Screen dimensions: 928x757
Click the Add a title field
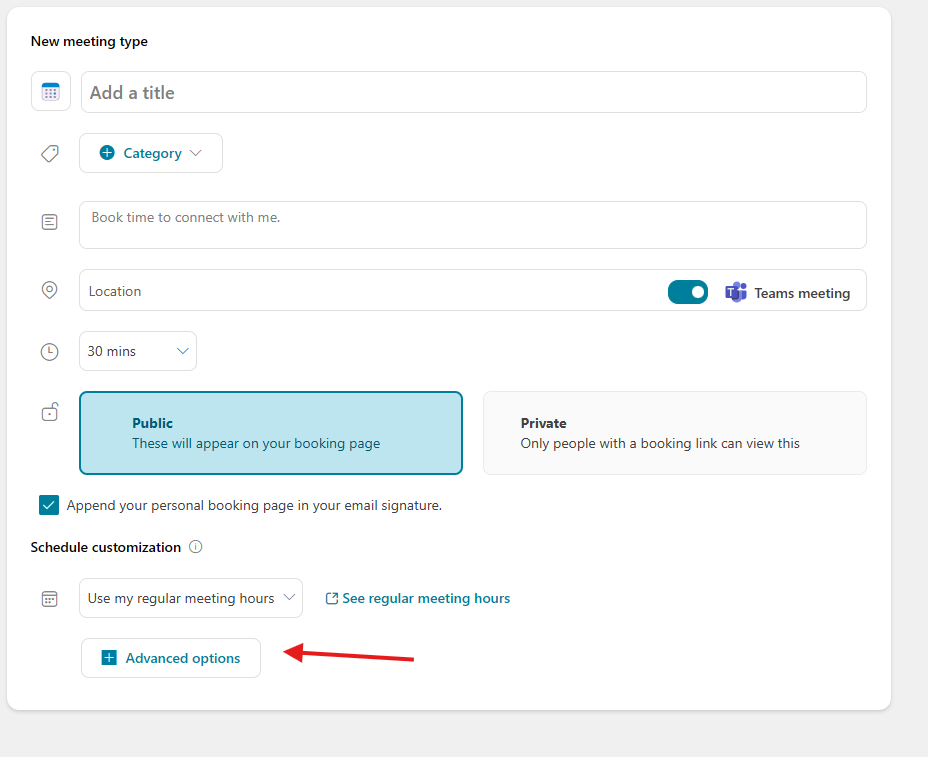point(473,92)
